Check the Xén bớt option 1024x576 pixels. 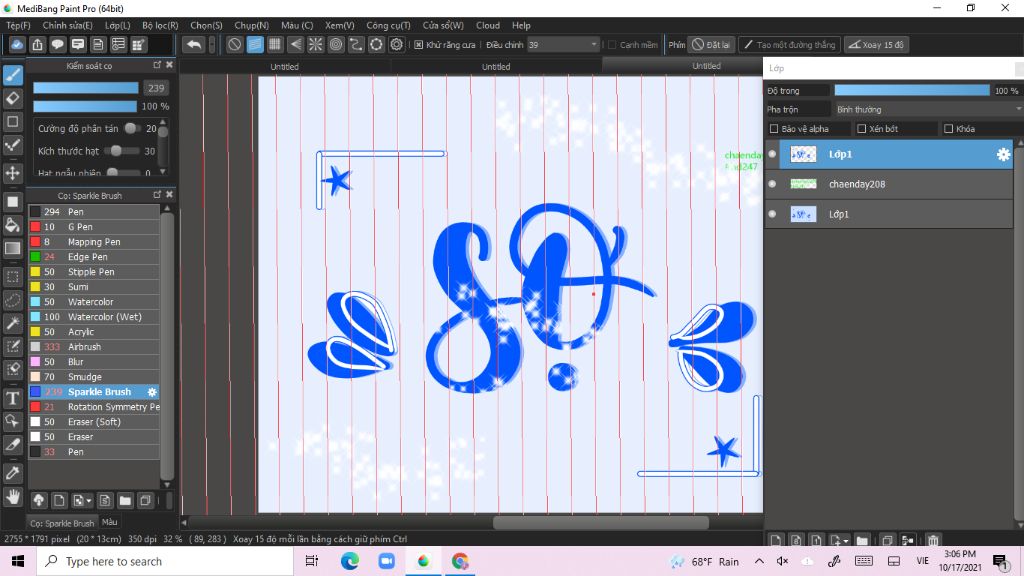coord(861,129)
